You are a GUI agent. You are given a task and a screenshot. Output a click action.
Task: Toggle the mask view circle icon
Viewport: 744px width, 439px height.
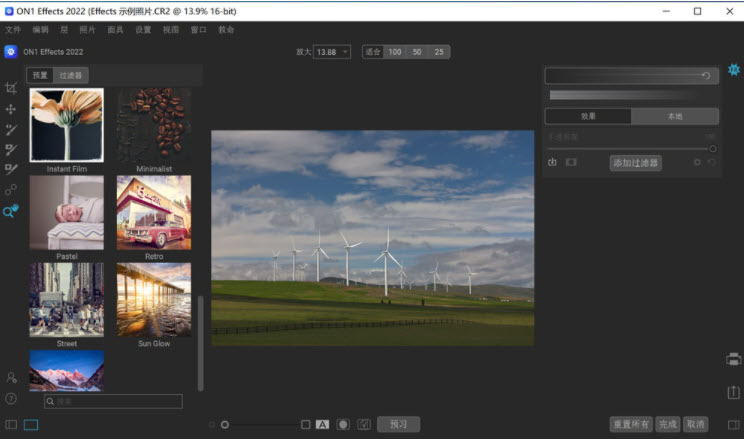[343, 424]
